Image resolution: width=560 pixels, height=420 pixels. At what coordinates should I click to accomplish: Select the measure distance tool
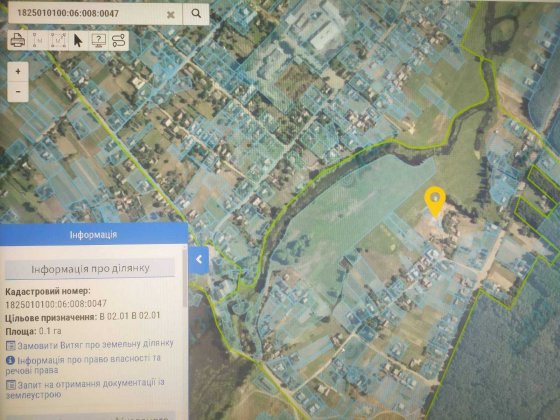tap(38, 40)
